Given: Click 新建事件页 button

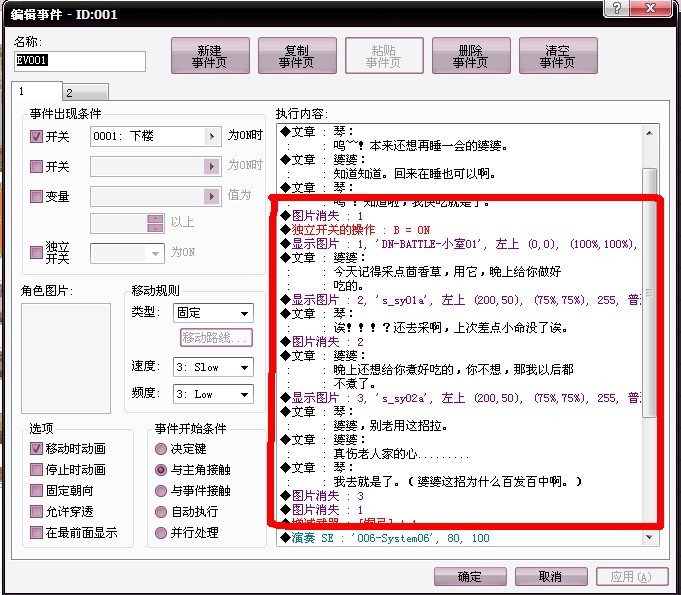Looking at the screenshot, I should [x=210, y=56].
